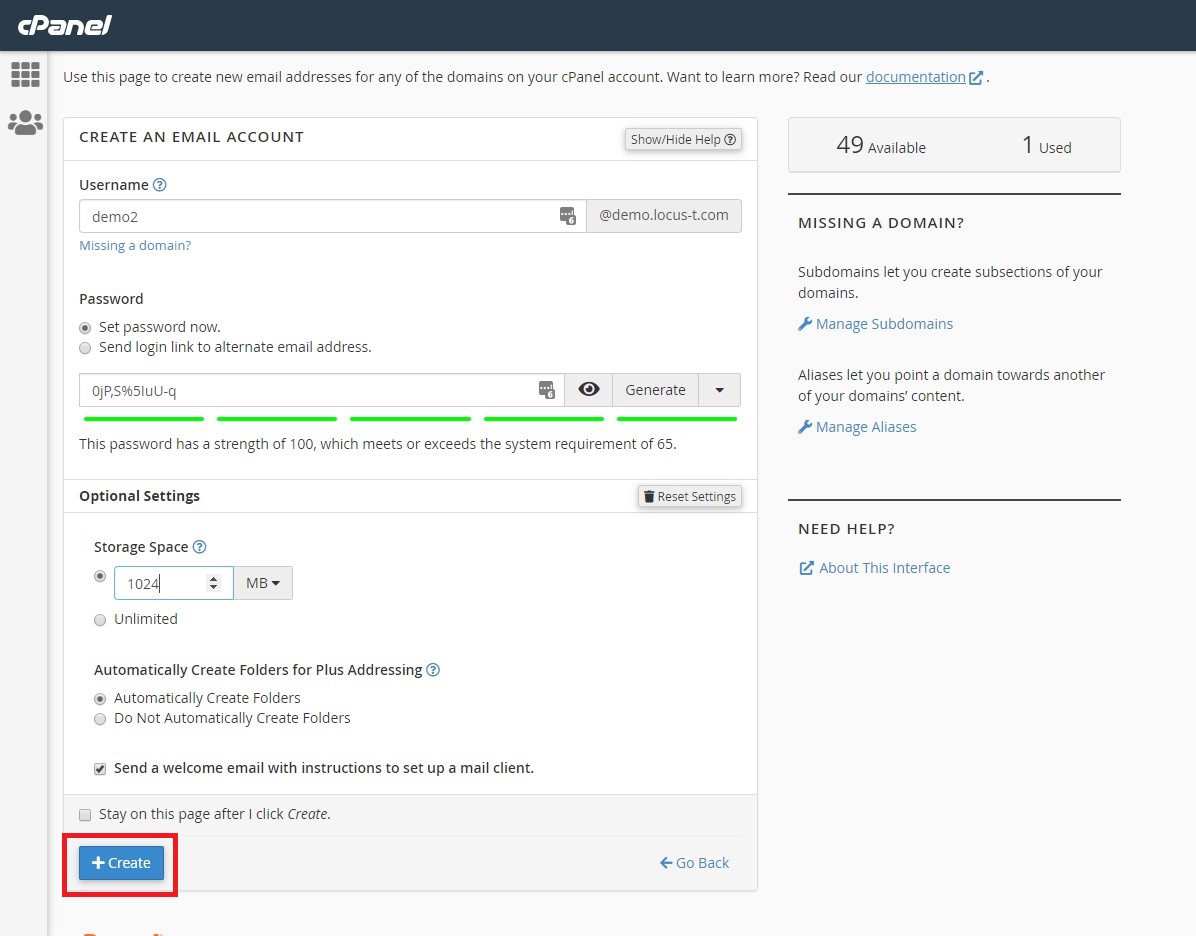The image size is (1196, 936).
Task: Choose 'Do Not Automatically Create Folders'
Action: point(100,719)
